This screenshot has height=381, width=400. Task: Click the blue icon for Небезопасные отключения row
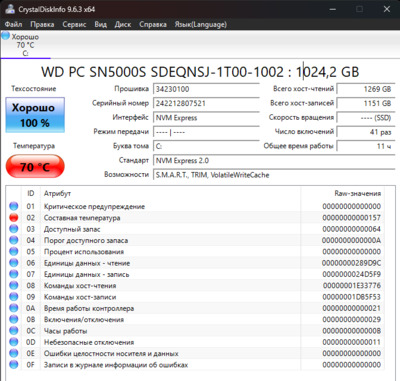pyautogui.click(x=14, y=342)
